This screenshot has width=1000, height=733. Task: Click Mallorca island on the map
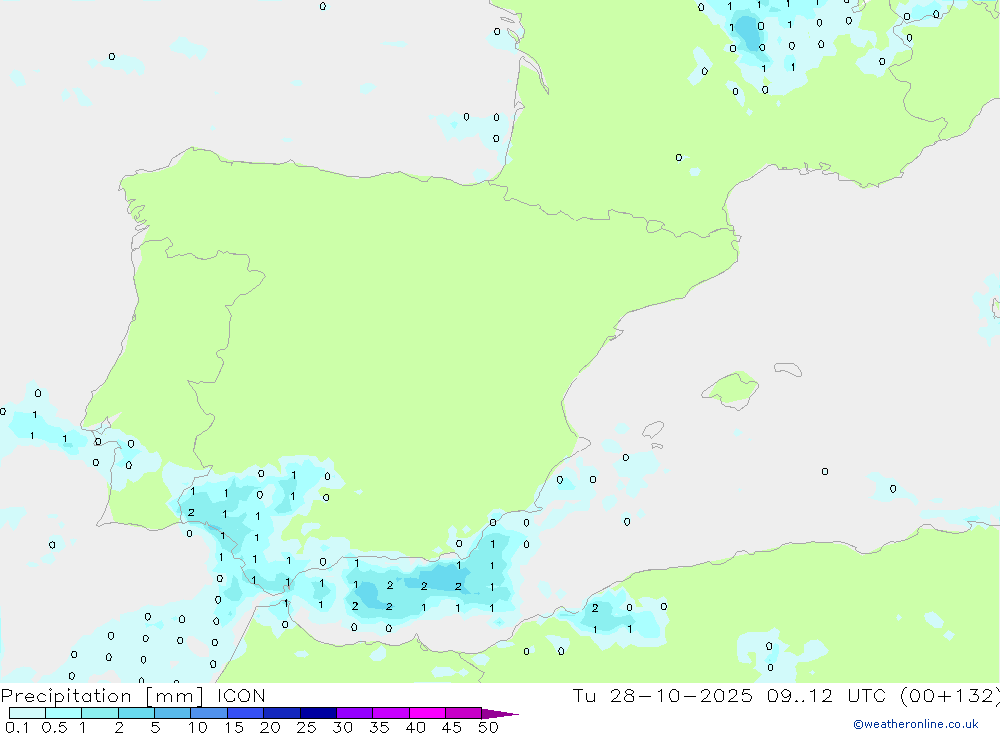coord(731,389)
